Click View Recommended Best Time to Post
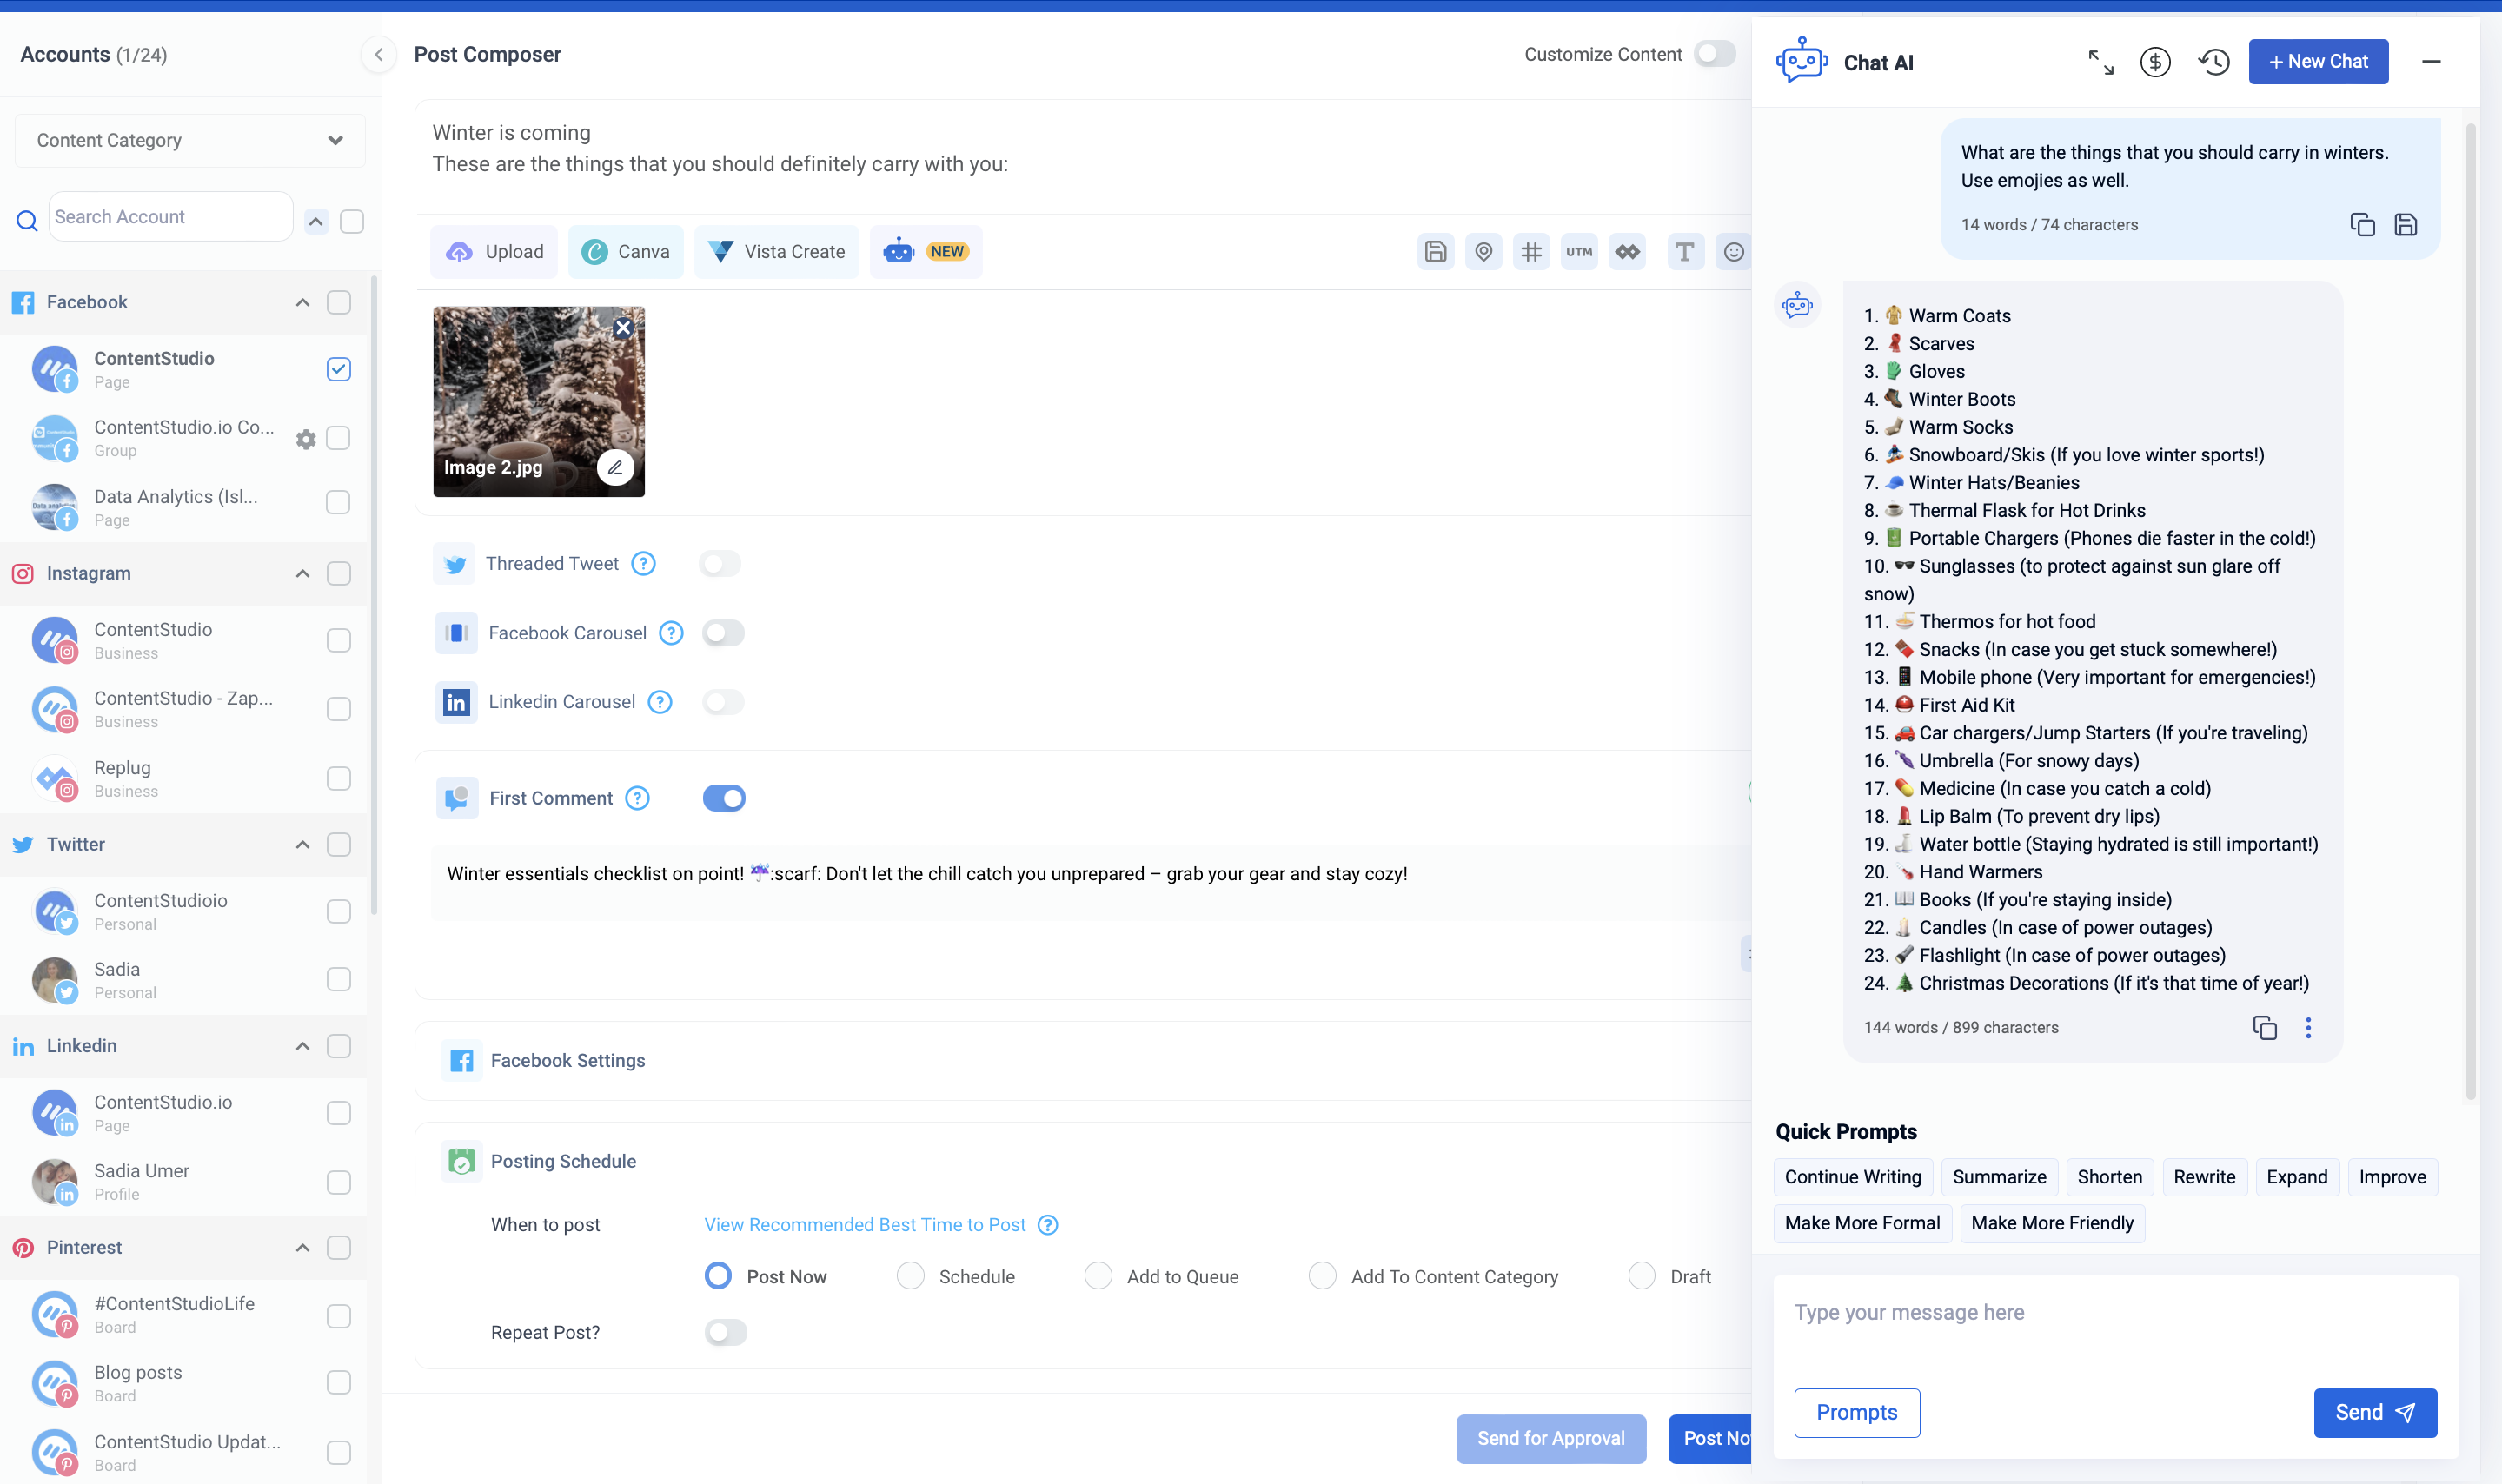The image size is (2502, 1484). (866, 1224)
